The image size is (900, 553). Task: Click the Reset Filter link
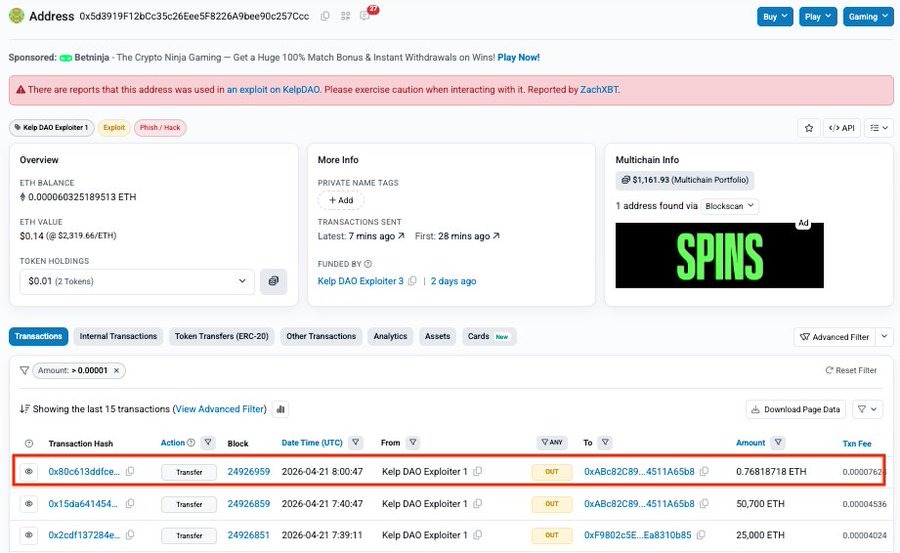[851, 370]
